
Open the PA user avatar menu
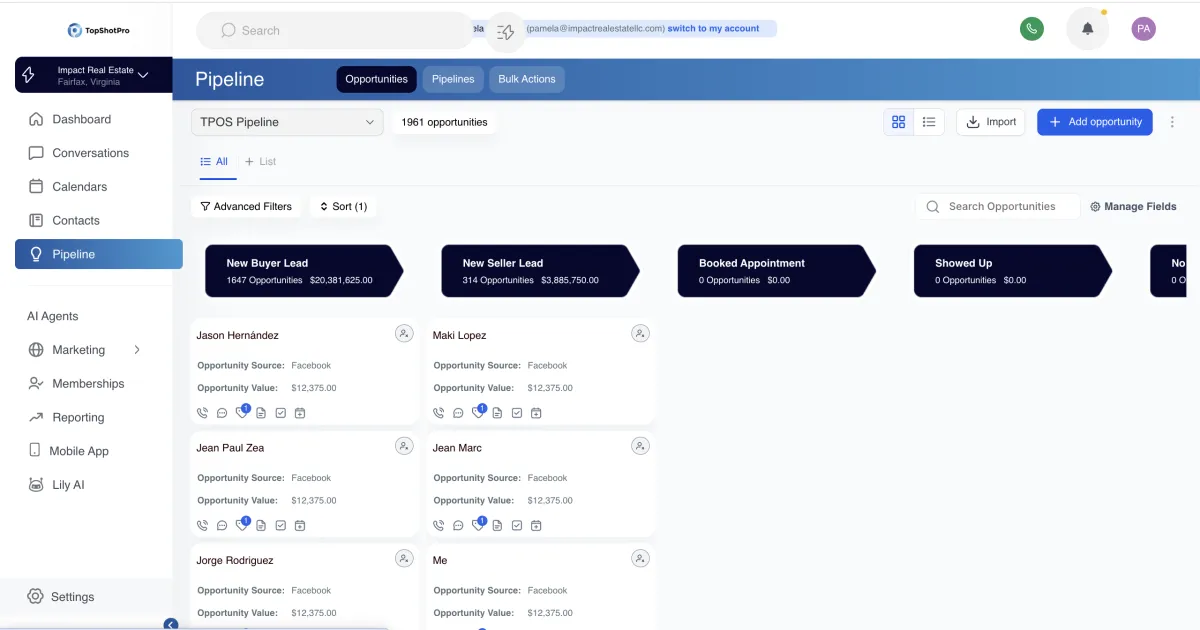pos(1144,29)
